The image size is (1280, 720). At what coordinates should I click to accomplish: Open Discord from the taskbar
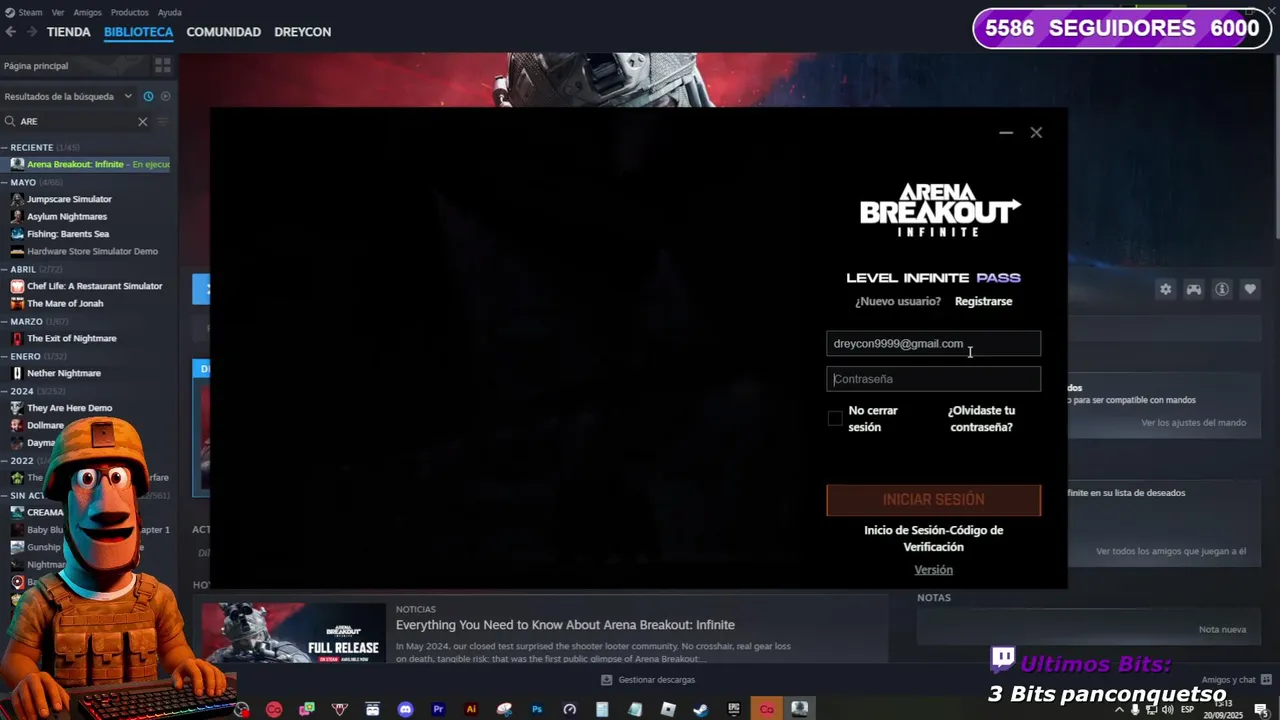pos(405,709)
